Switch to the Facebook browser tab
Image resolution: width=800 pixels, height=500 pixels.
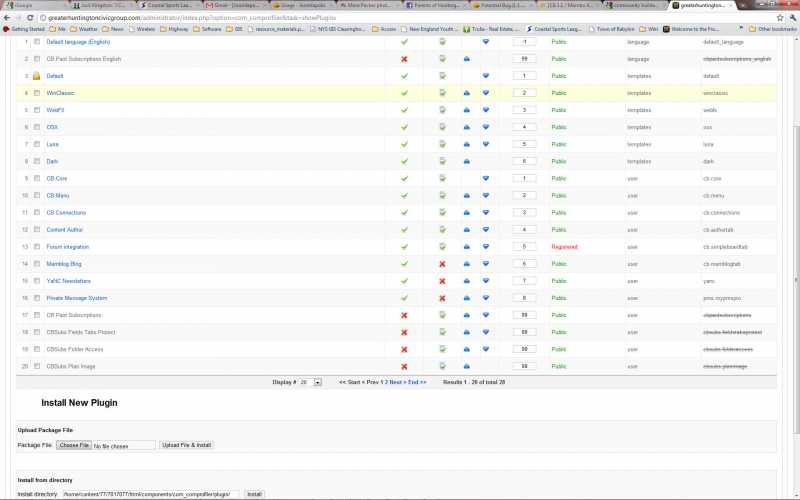click(x=434, y=5)
